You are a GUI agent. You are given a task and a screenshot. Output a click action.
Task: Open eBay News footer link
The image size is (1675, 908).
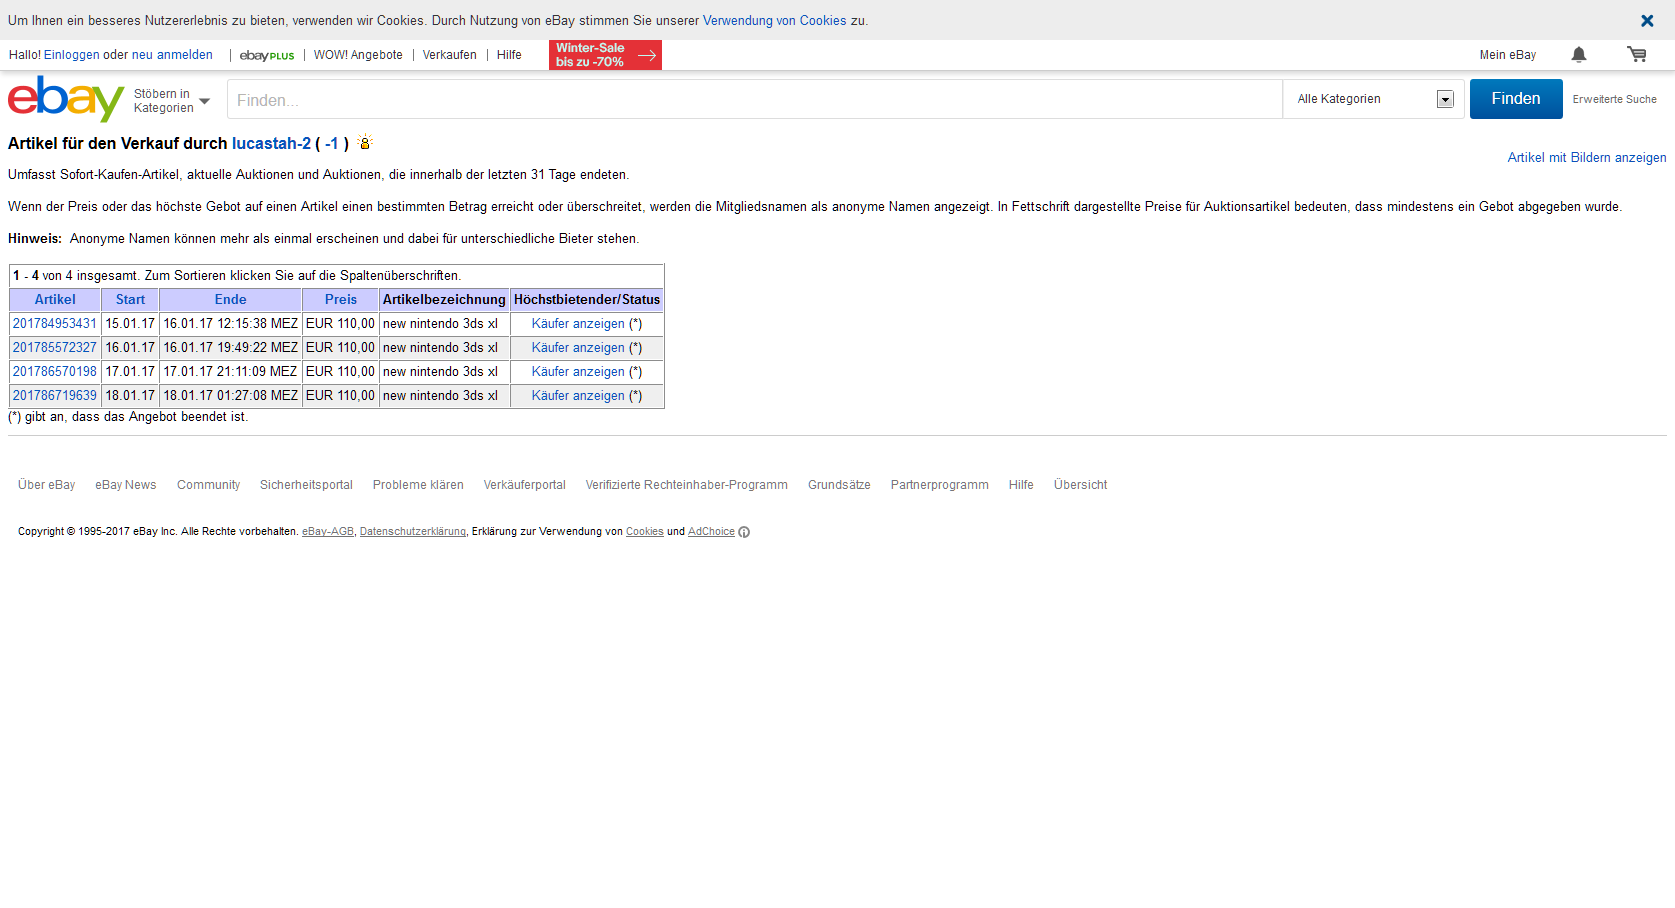[126, 485]
